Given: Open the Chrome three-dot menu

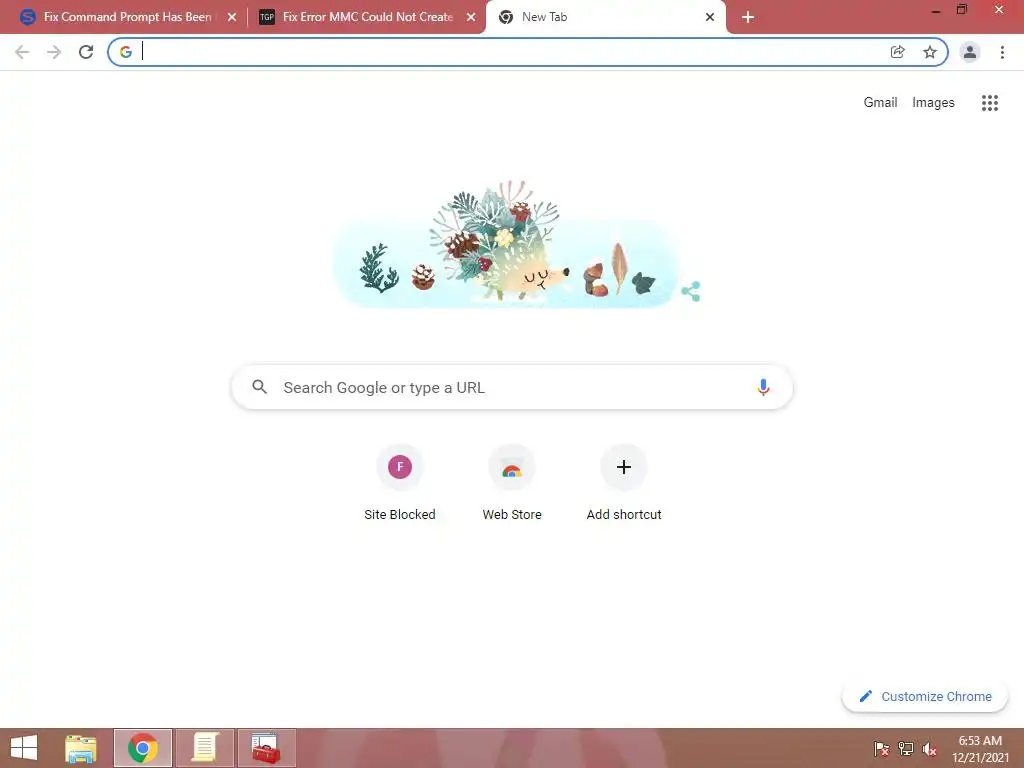Looking at the screenshot, I should pos(1002,52).
